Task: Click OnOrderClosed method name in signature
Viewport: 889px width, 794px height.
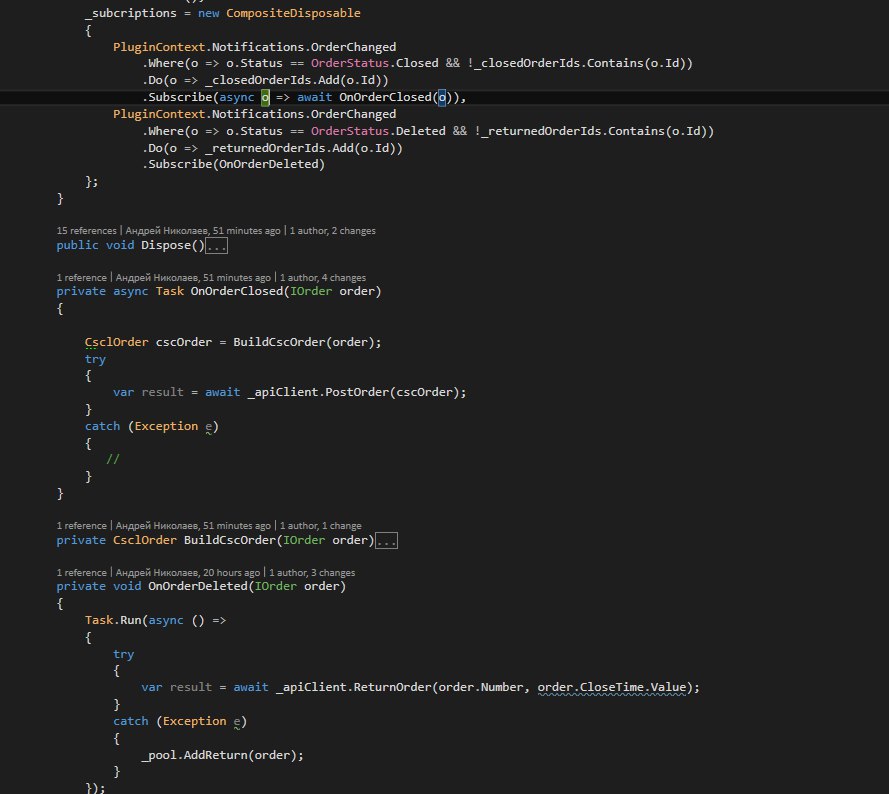Action: click(x=237, y=291)
